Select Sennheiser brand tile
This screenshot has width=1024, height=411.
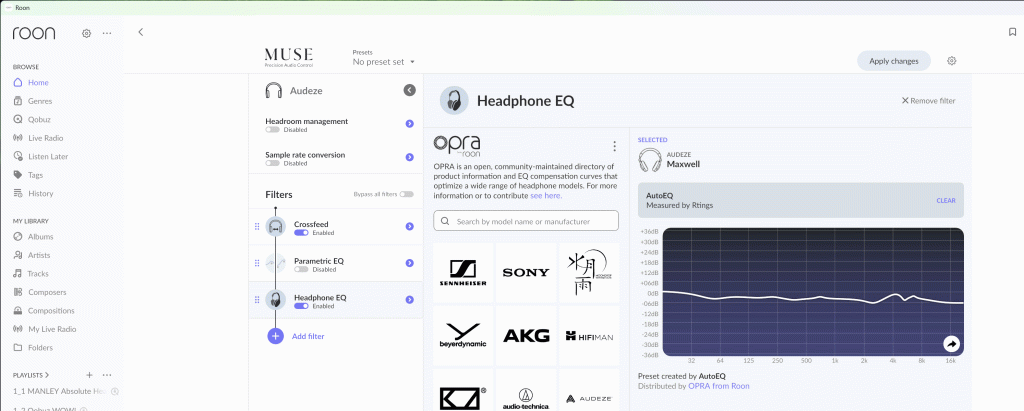coord(463,272)
